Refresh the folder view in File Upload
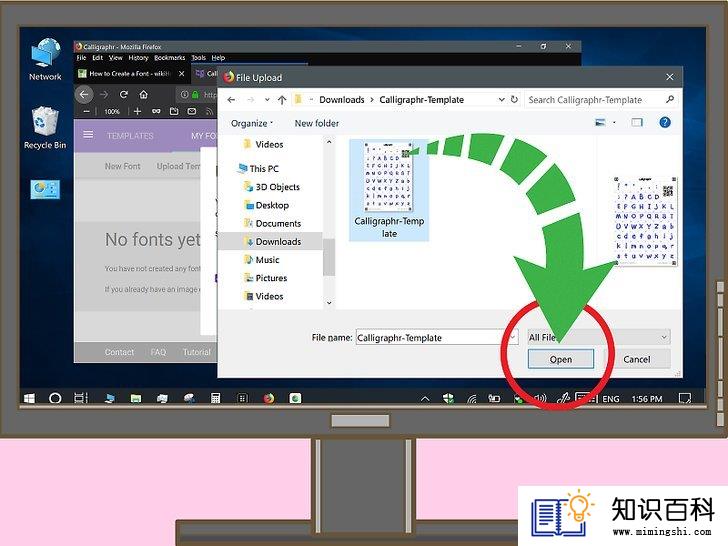 [x=514, y=99]
